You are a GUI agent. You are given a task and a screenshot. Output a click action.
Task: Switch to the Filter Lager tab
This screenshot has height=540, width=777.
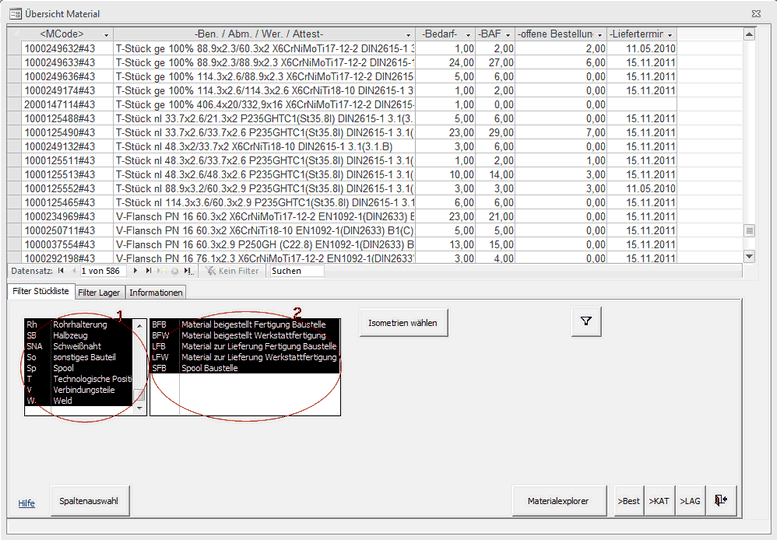(100, 292)
